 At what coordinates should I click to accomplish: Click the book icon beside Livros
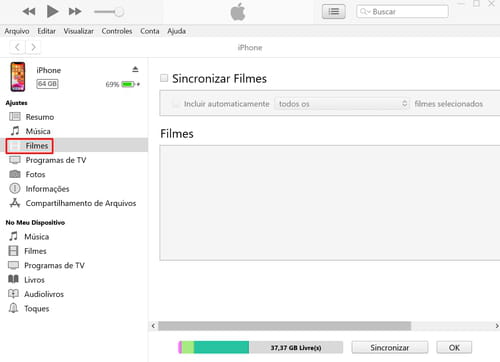click(x=13, y=279)
